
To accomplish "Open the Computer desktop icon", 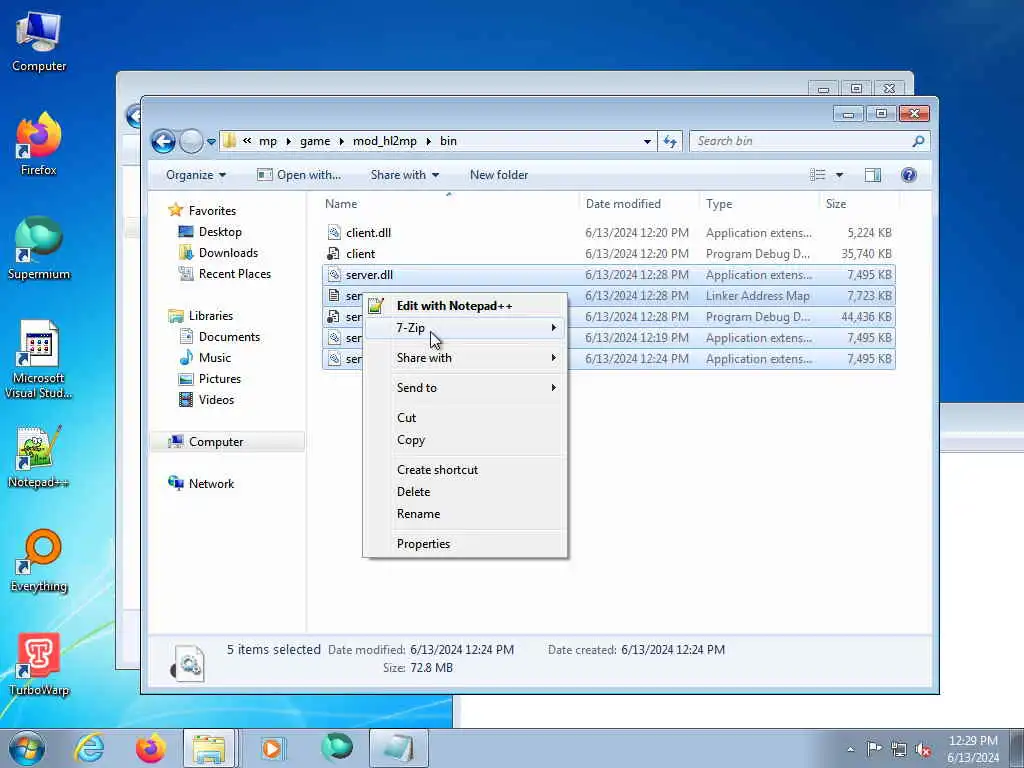I will point(39,42).
